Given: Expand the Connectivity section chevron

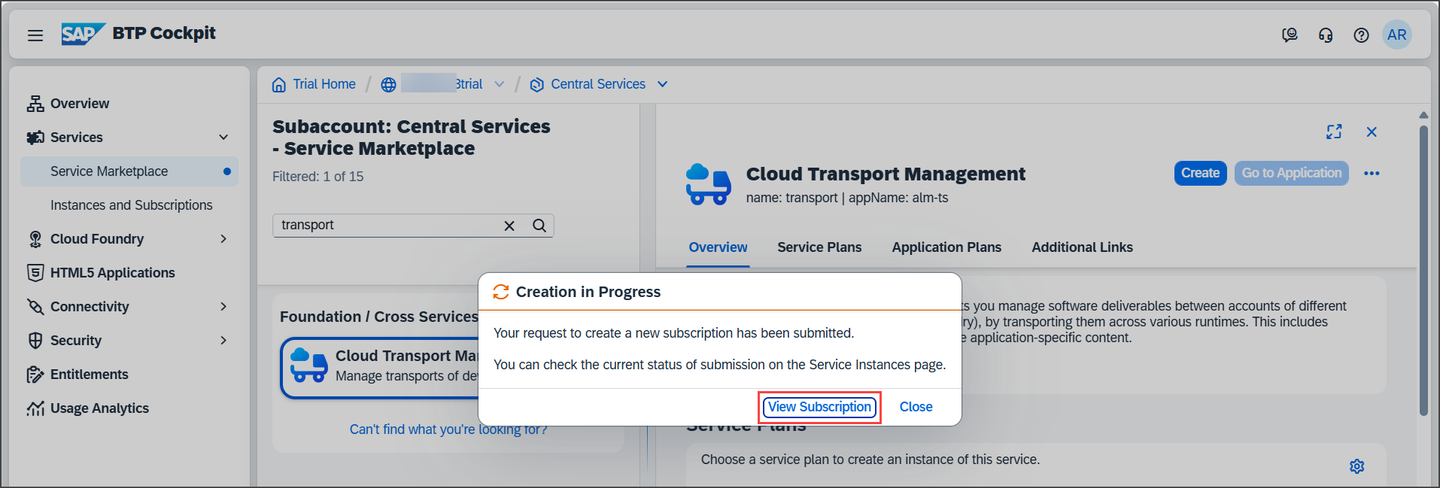Looking at the screenshot, I should click(x=224, y=306).
